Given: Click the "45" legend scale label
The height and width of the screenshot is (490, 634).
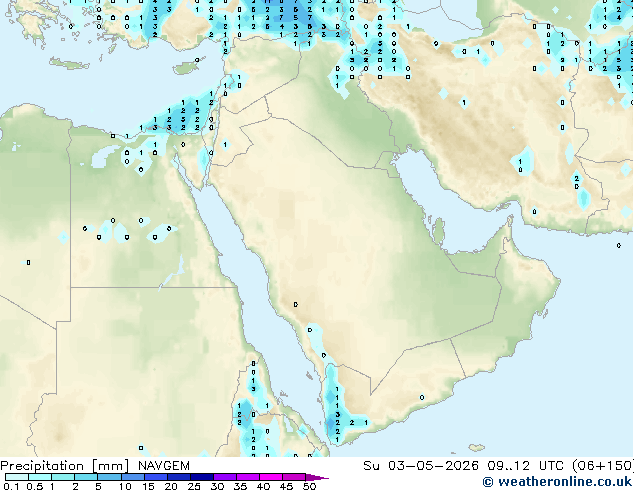Looking at the screenshot, I should [286, 486].
